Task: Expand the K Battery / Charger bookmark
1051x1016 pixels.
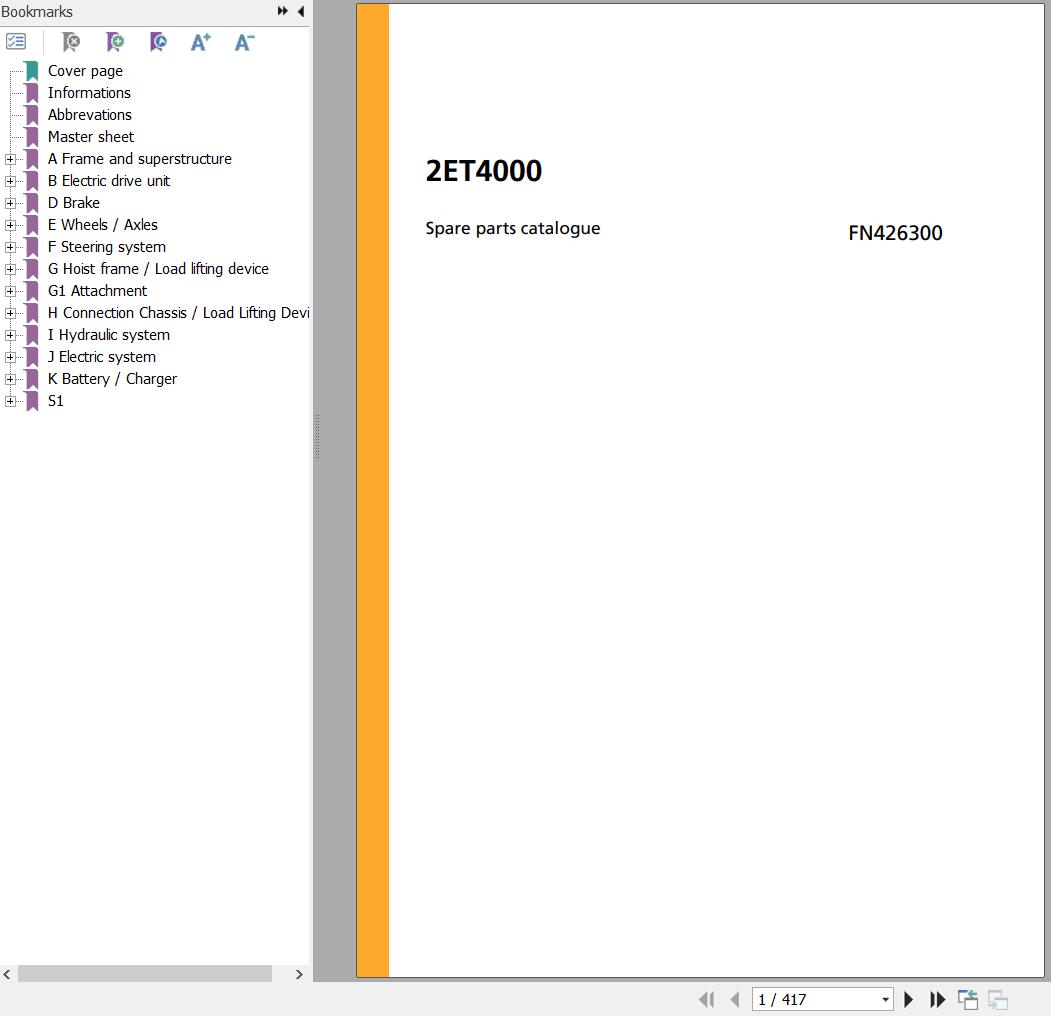Action: pos(10,379)
